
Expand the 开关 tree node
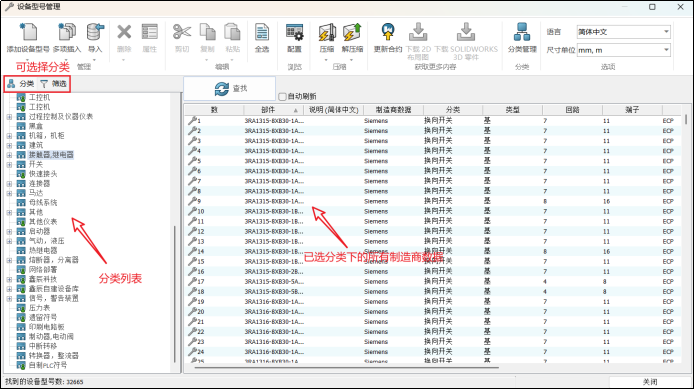[9, 164]
